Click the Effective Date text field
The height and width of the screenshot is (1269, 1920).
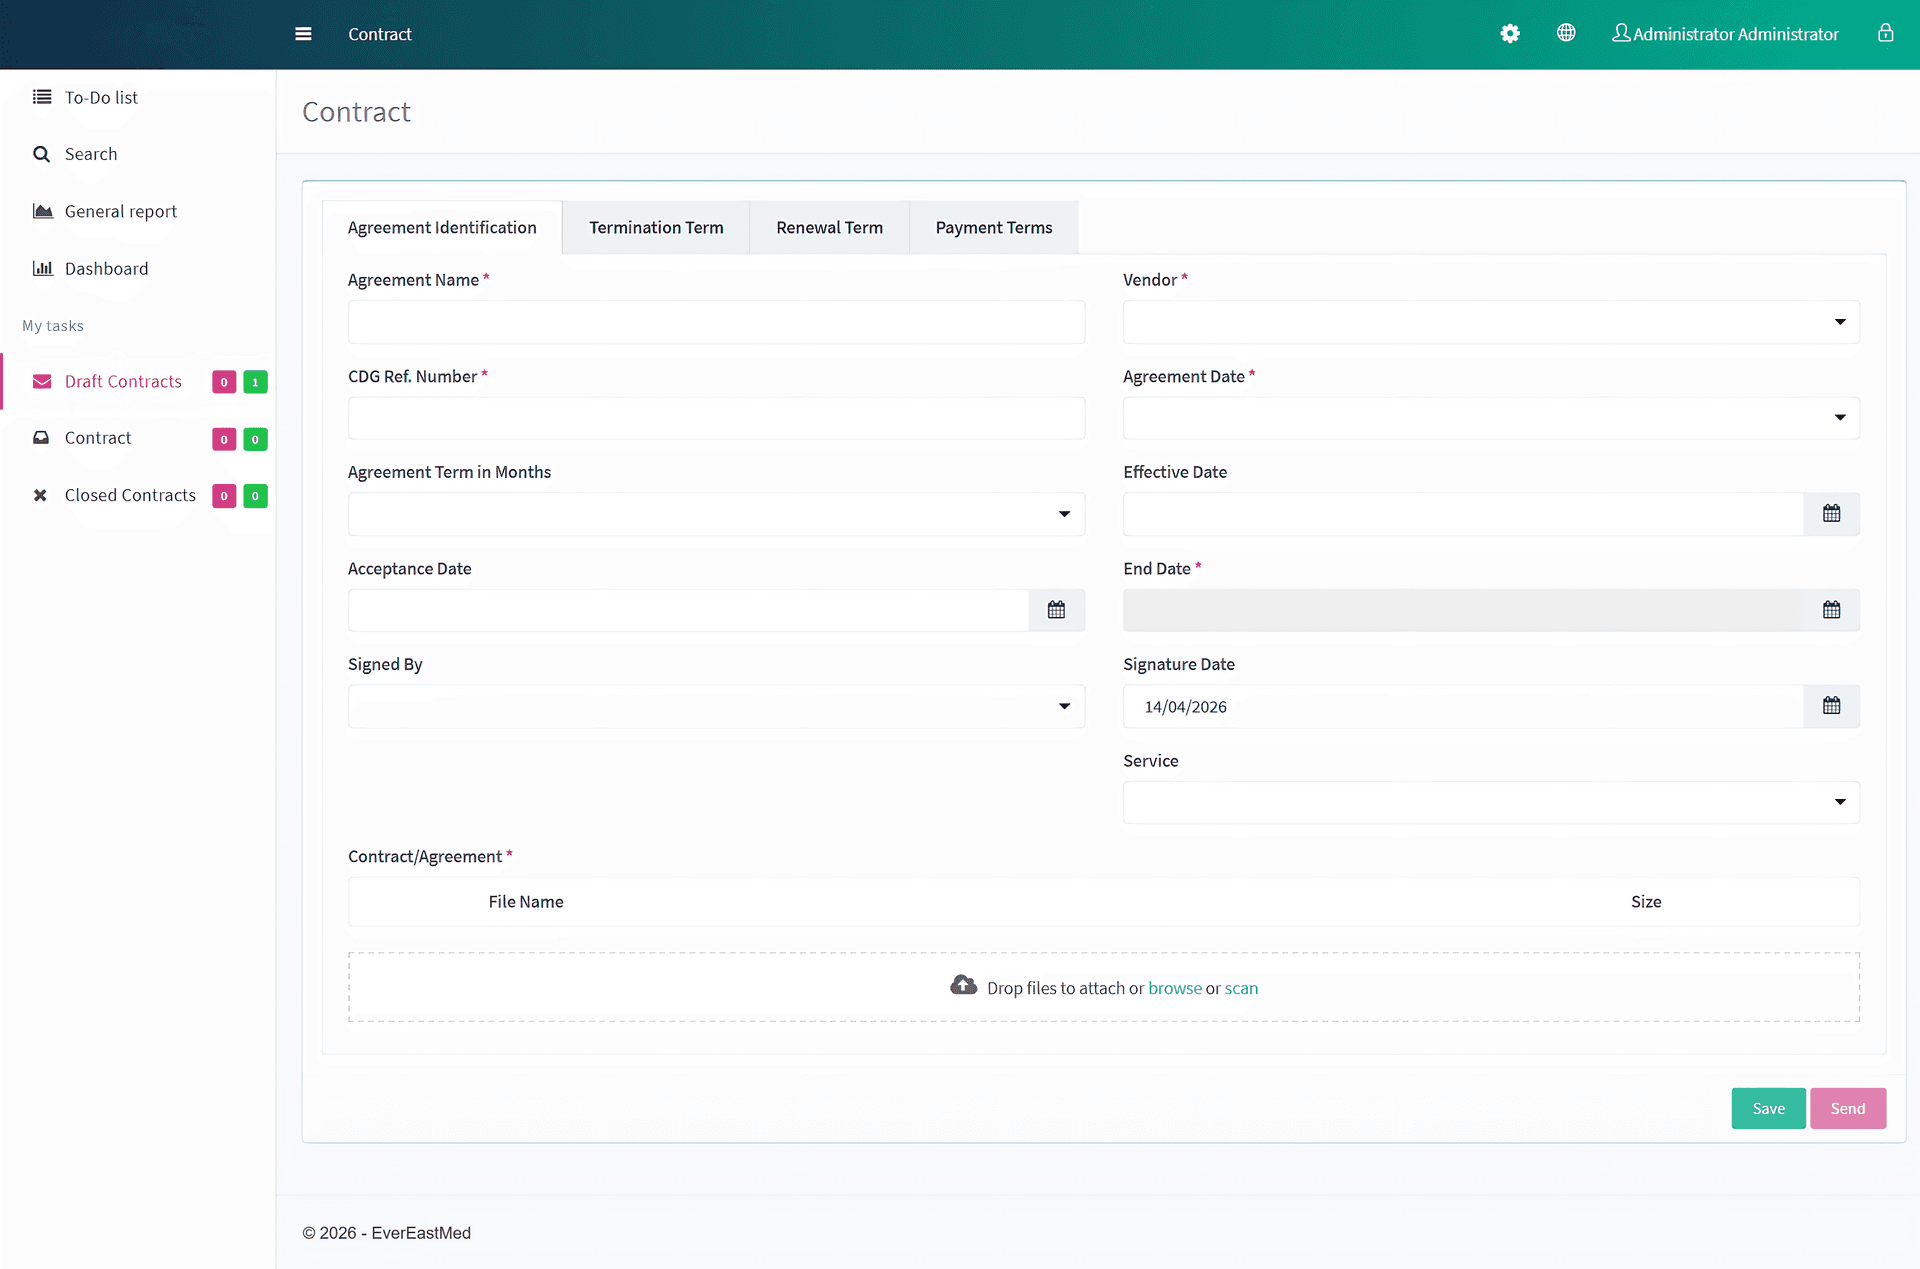pyautogui.click(x=1463, y=514)
